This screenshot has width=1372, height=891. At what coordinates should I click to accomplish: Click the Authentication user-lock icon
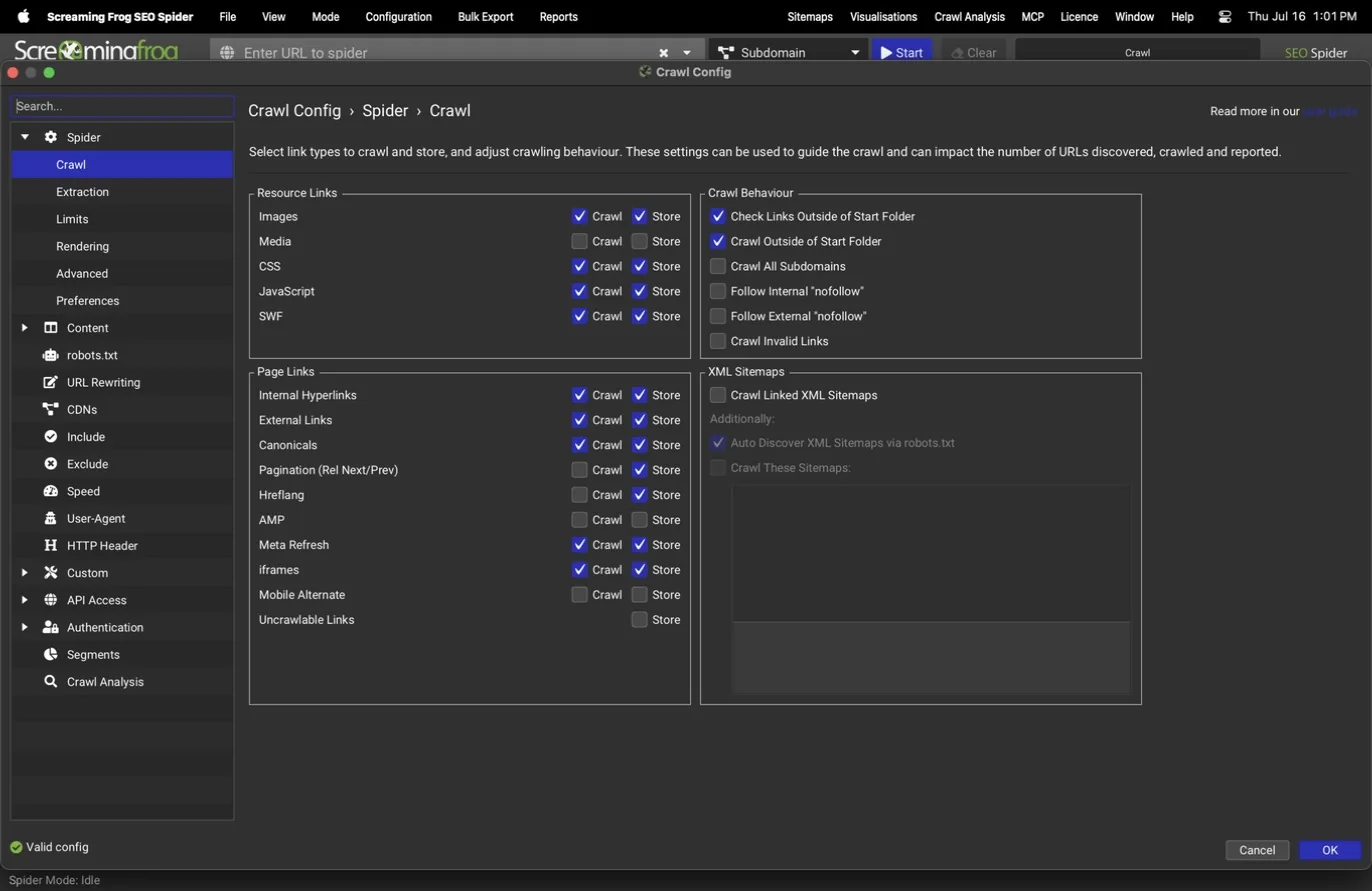click(50, 627)
